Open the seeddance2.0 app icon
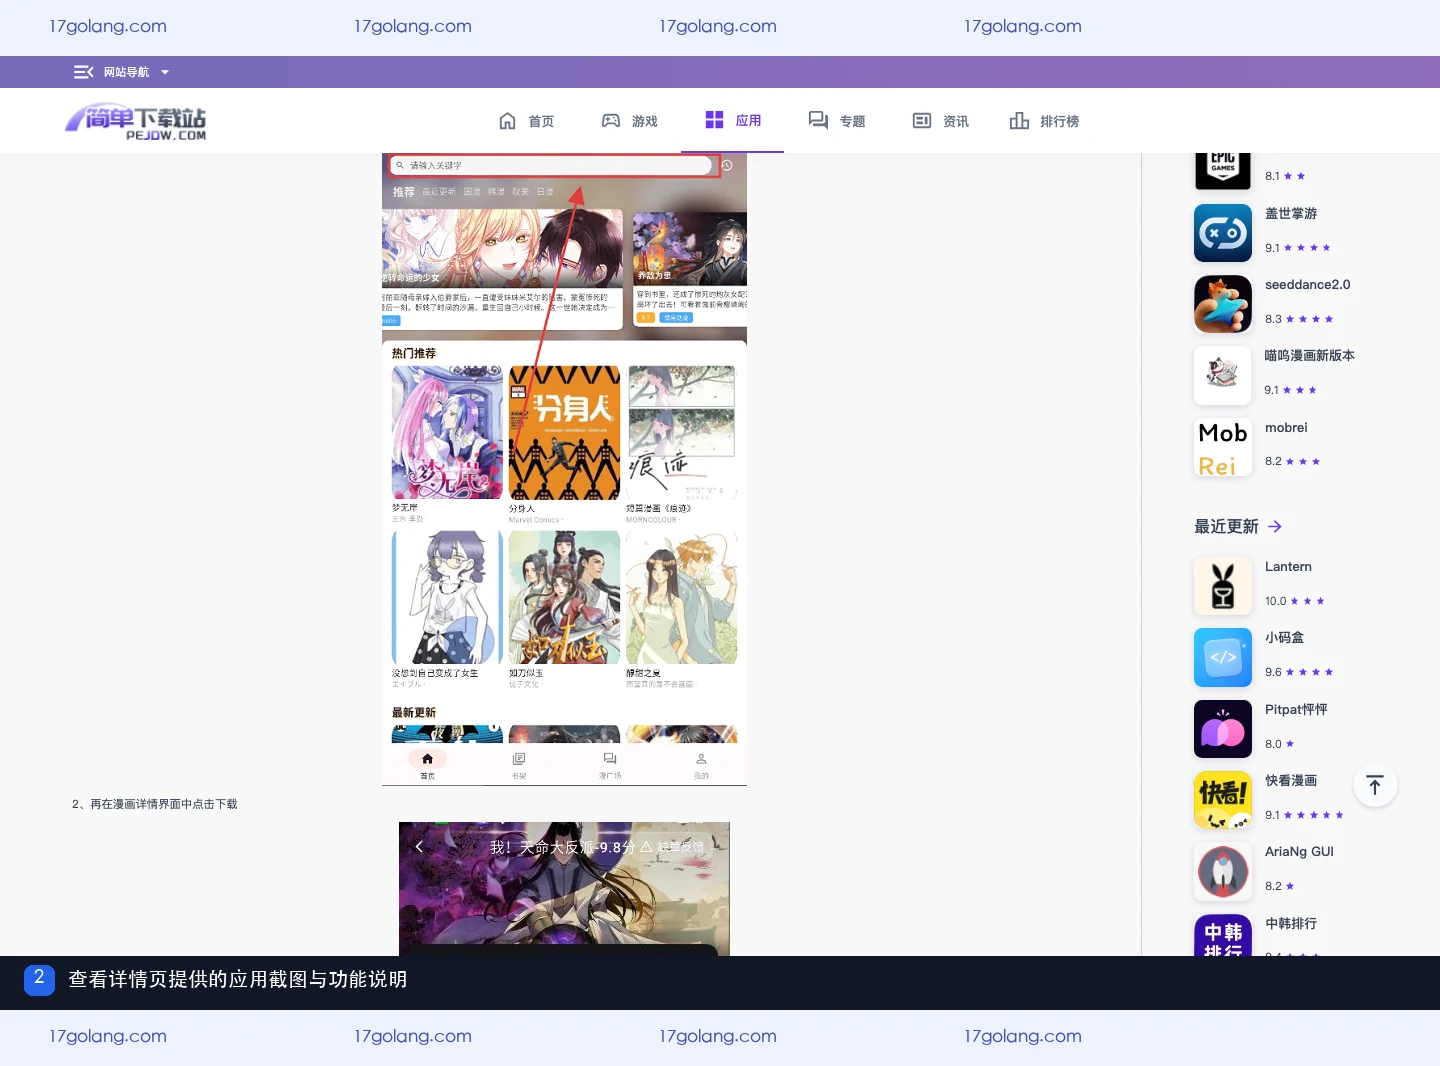Screen dimensions: 1440x1066 pos(1223,304)
